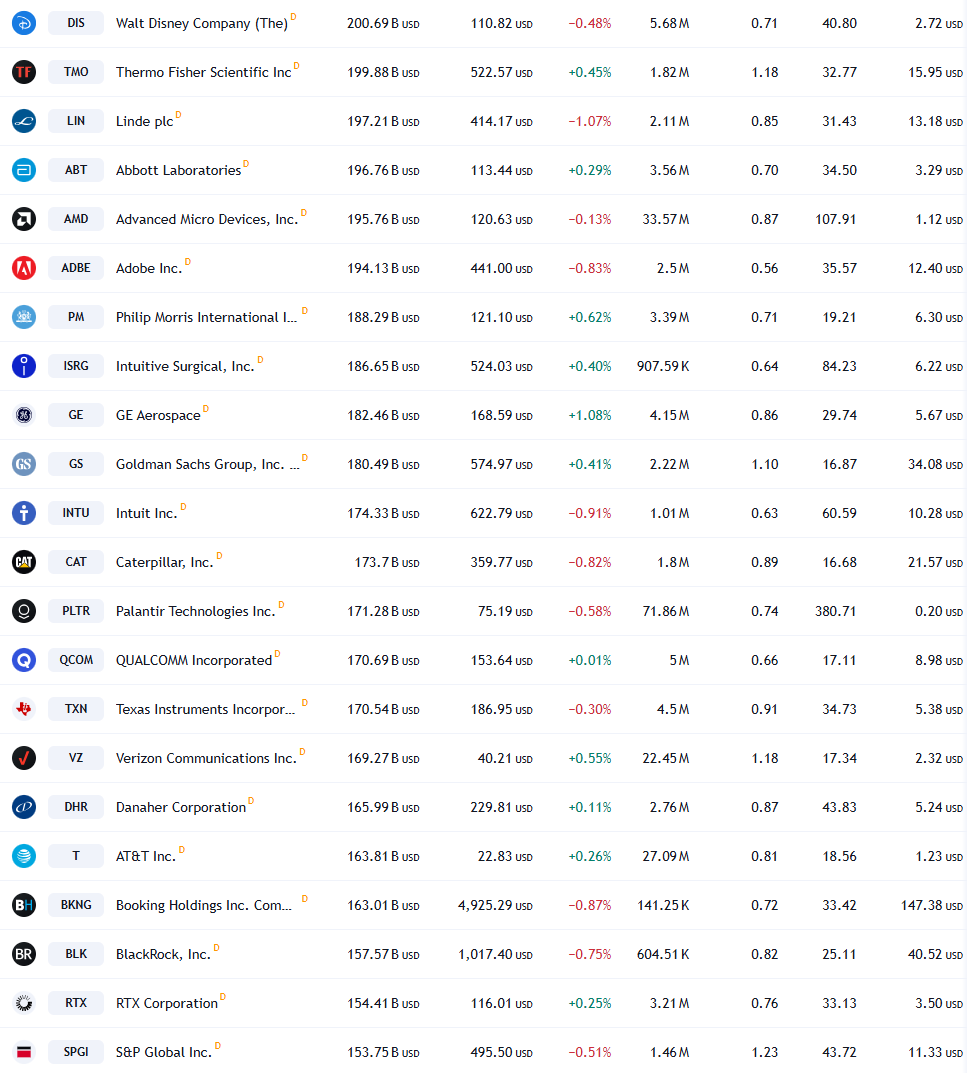The width and height of the screenshot is (967, 1073).
Task: Click the Danaher logo icon
Action: coord(24,807)
